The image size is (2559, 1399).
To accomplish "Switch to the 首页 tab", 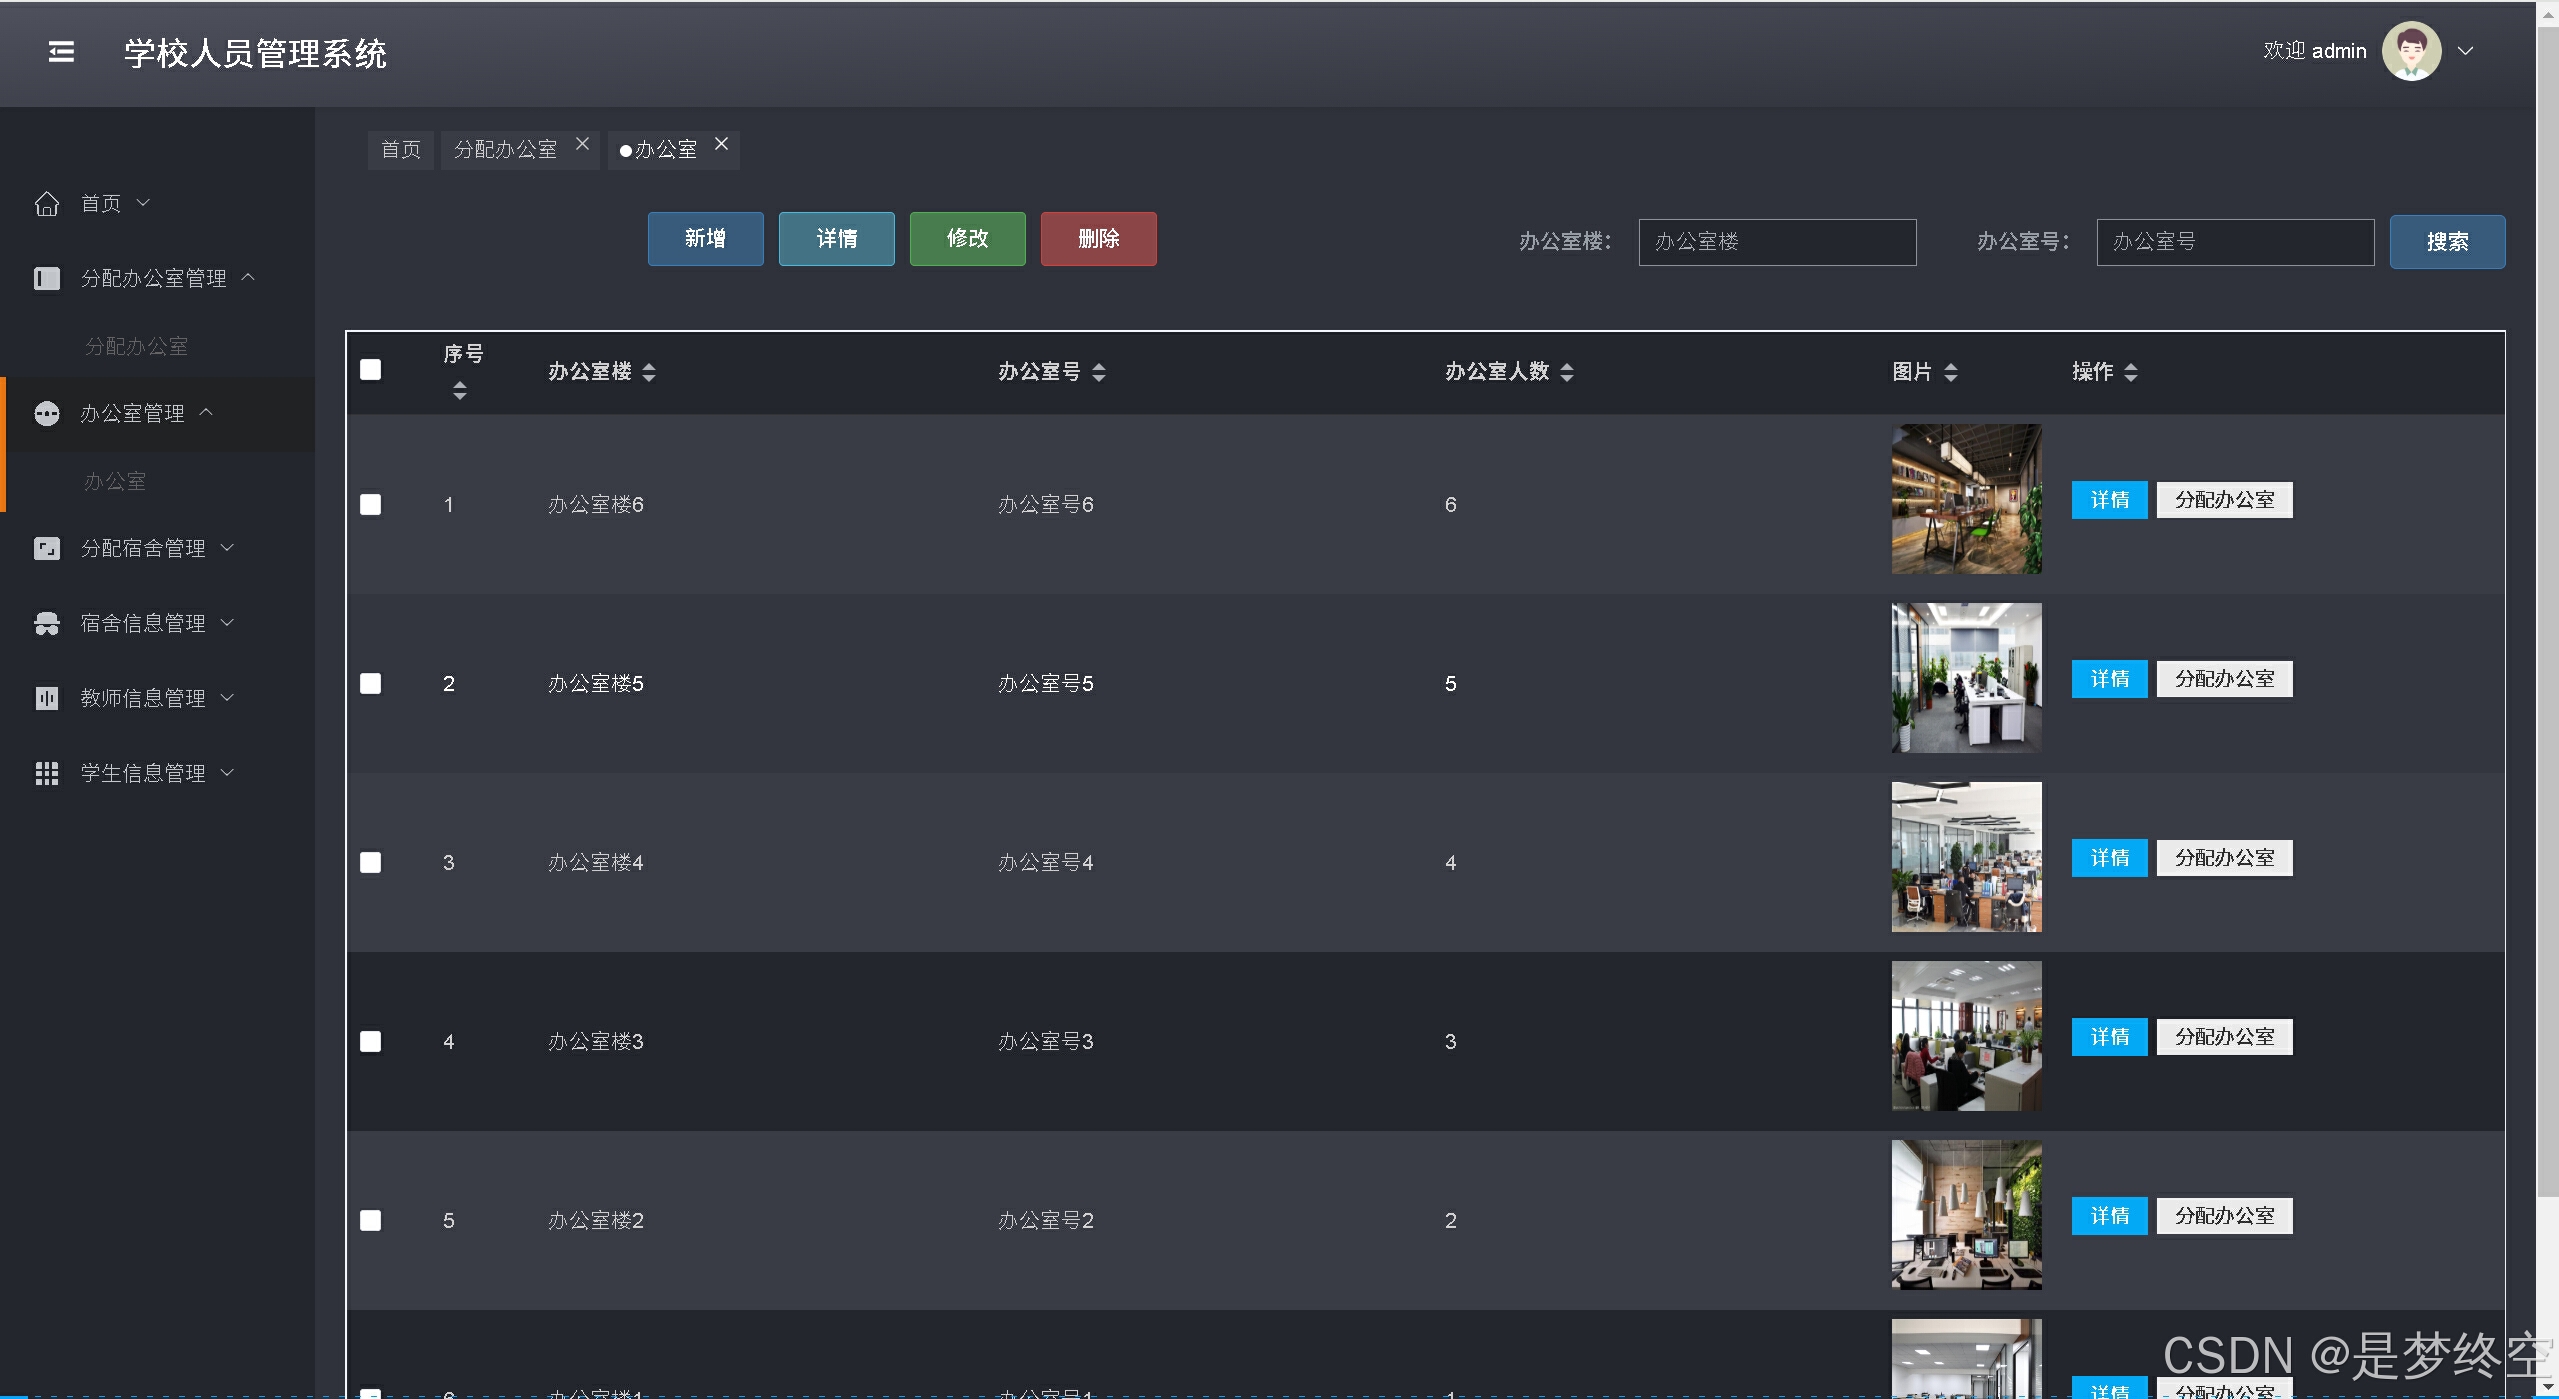I will (401, 150).
